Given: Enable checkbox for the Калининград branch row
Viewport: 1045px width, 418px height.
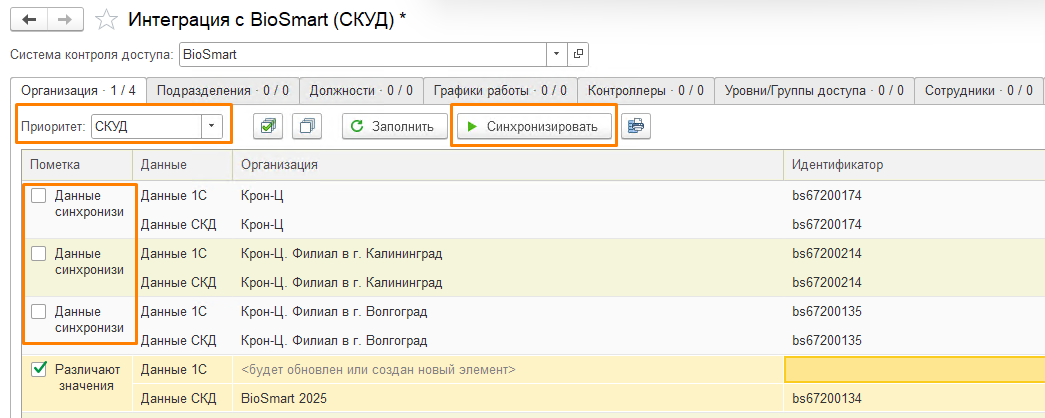Looking at the screenshot, I should [39, 254].
